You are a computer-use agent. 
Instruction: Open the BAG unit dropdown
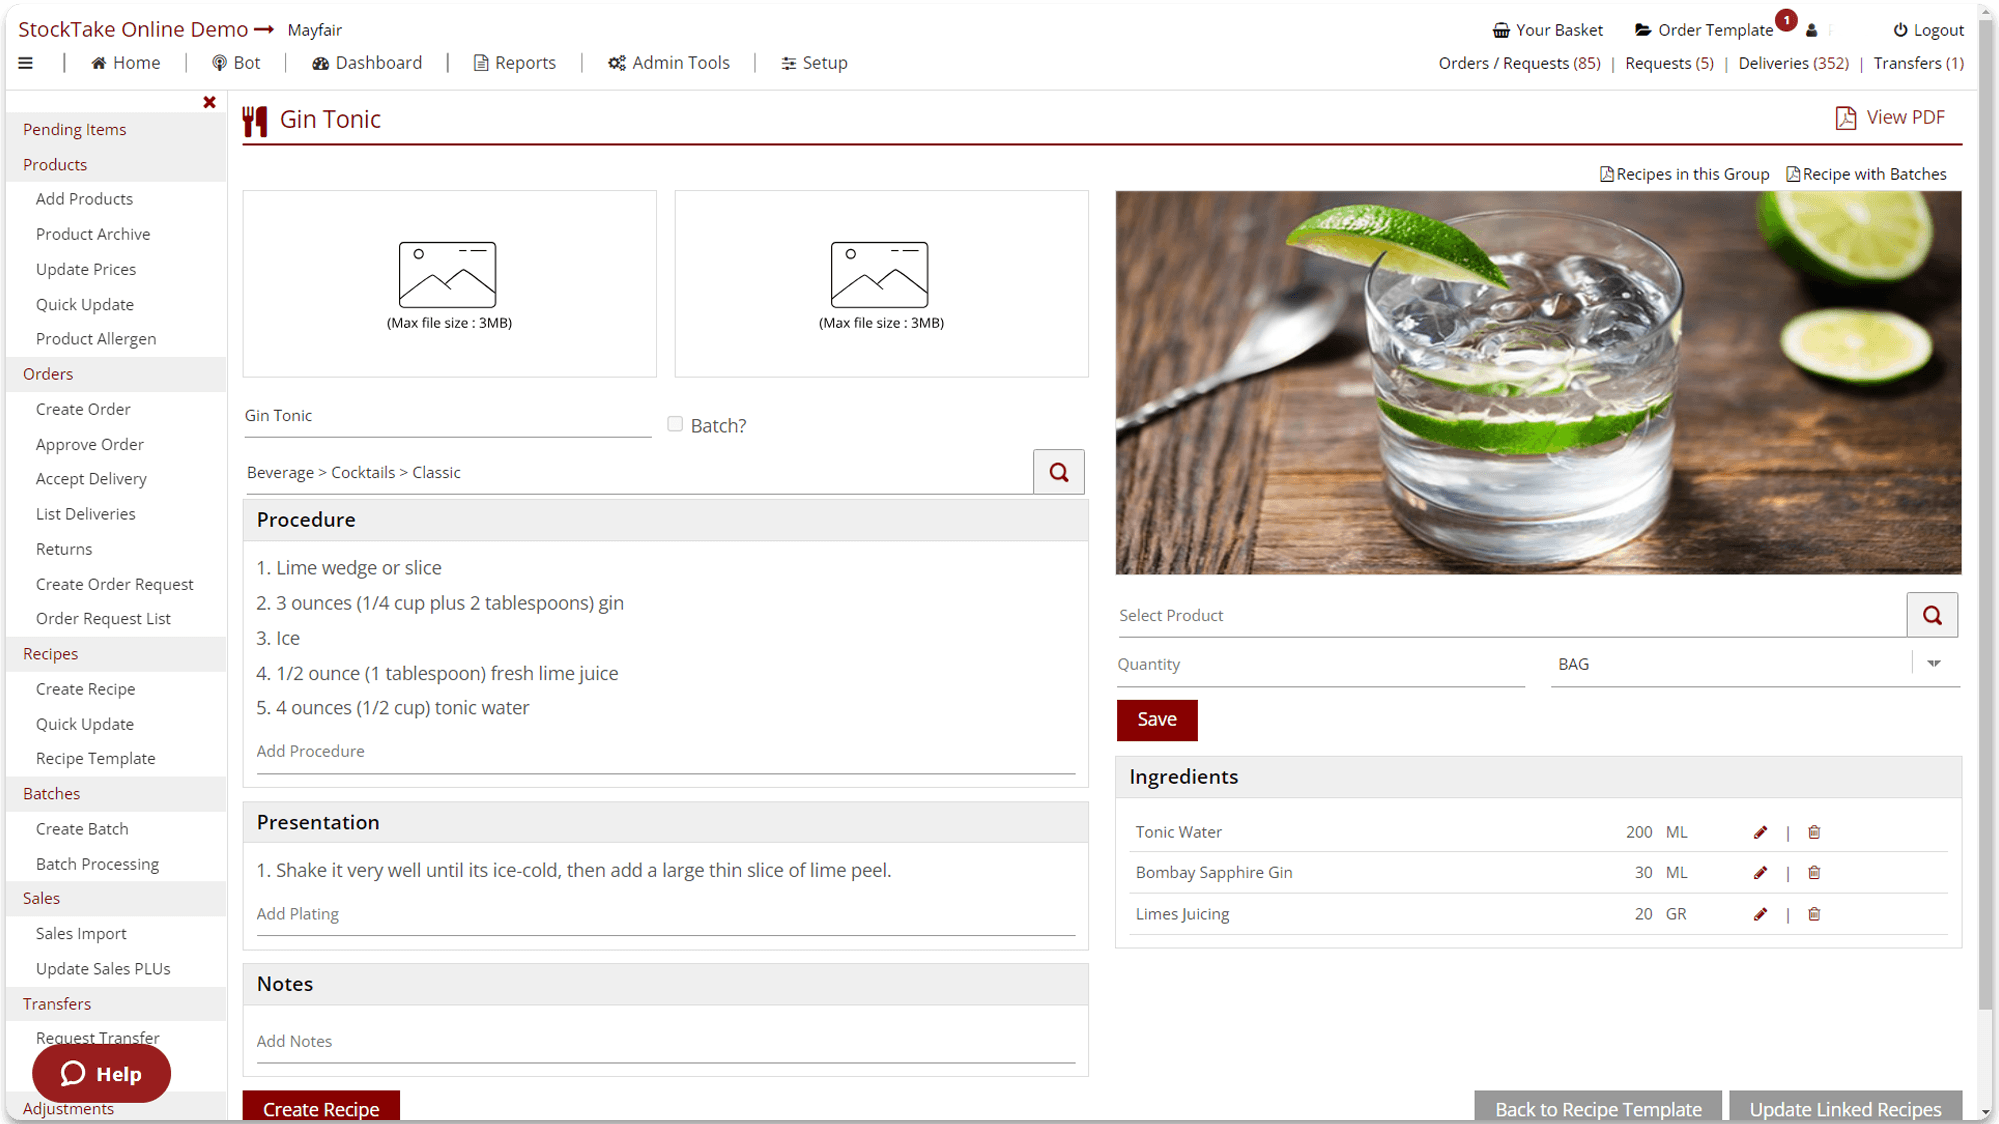(x=1934, y=663)
